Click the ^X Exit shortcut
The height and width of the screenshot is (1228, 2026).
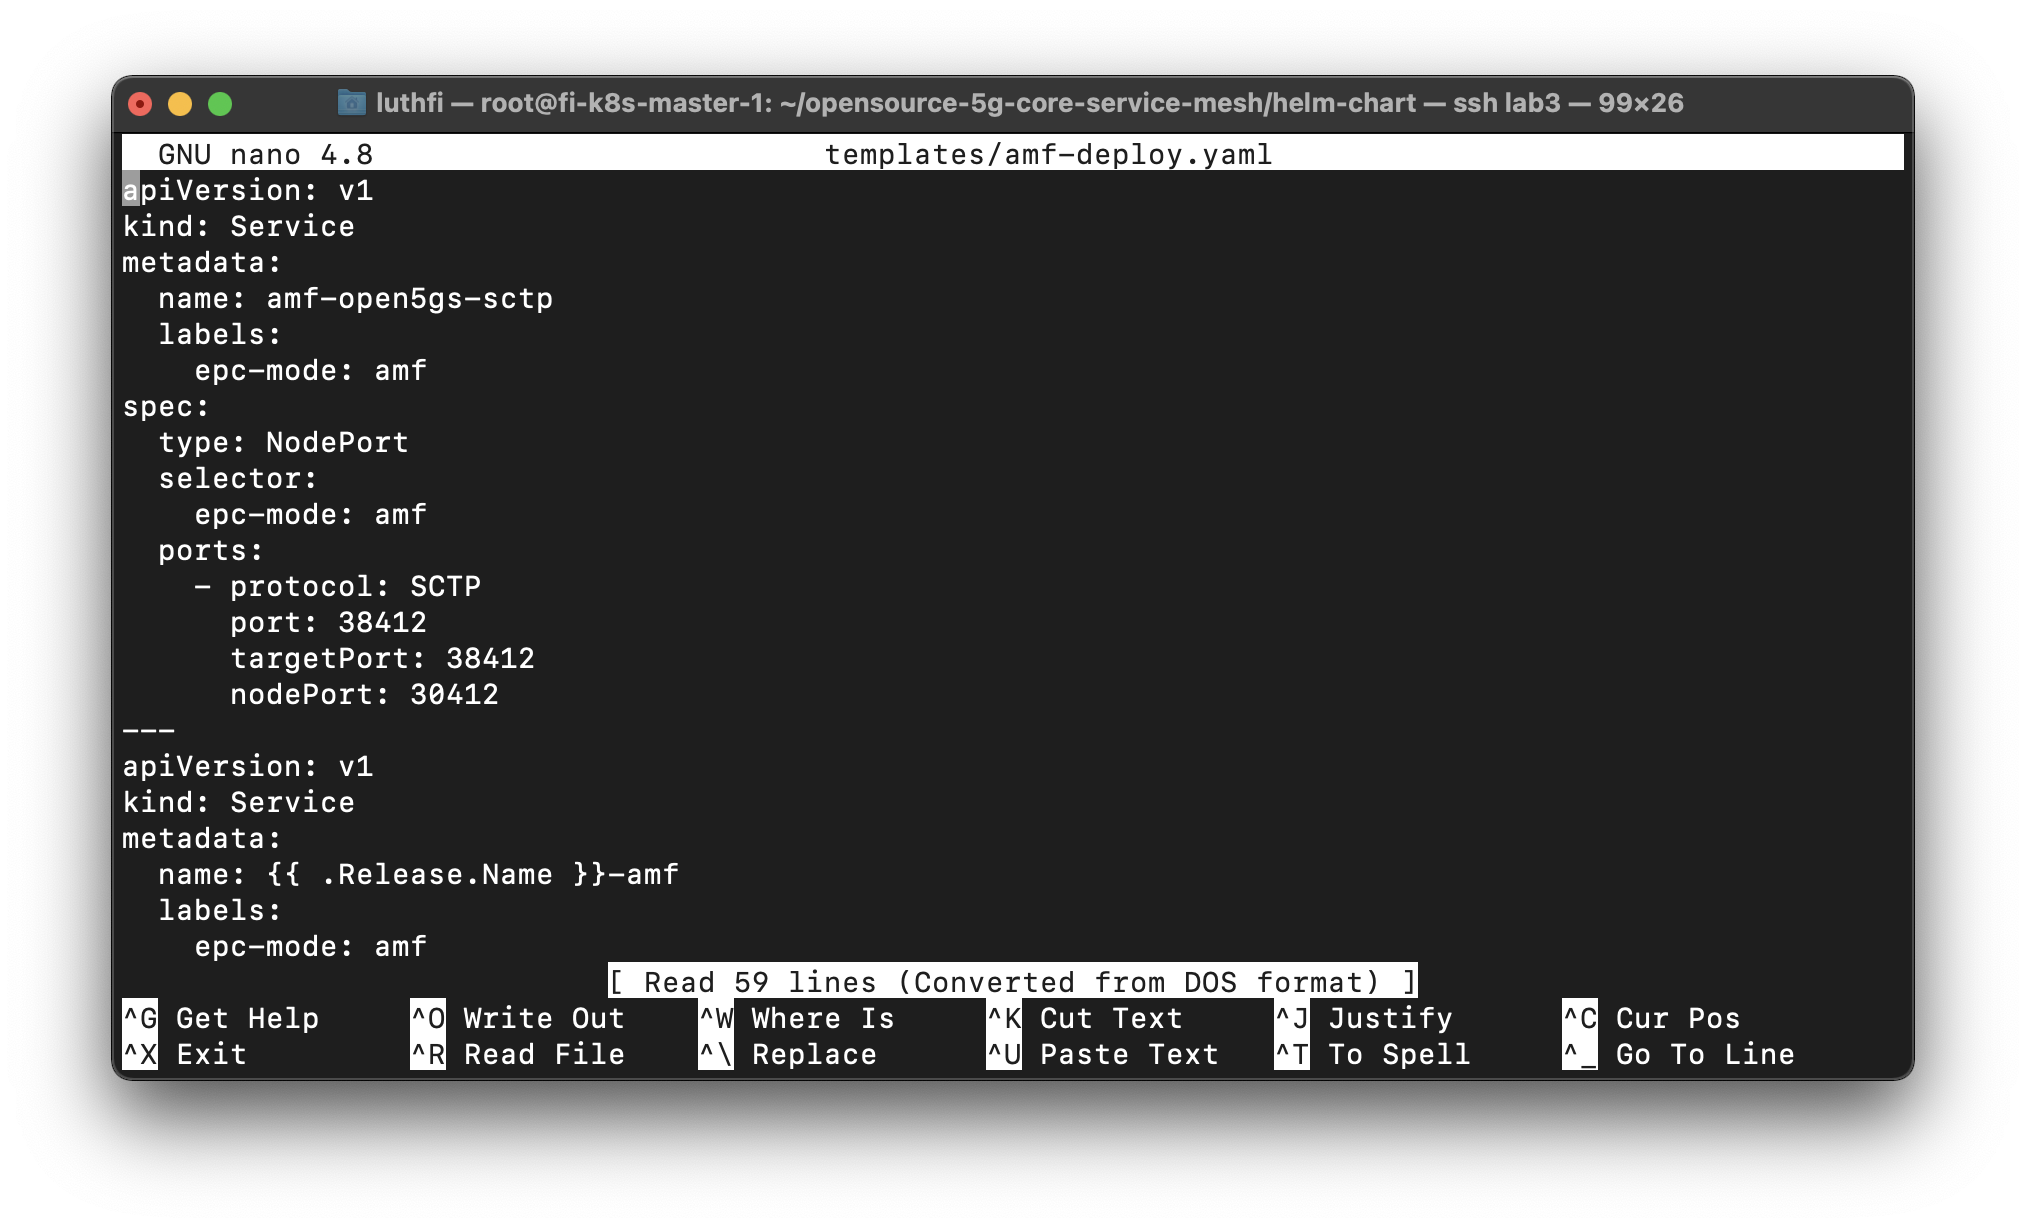tap(184, 1054)
